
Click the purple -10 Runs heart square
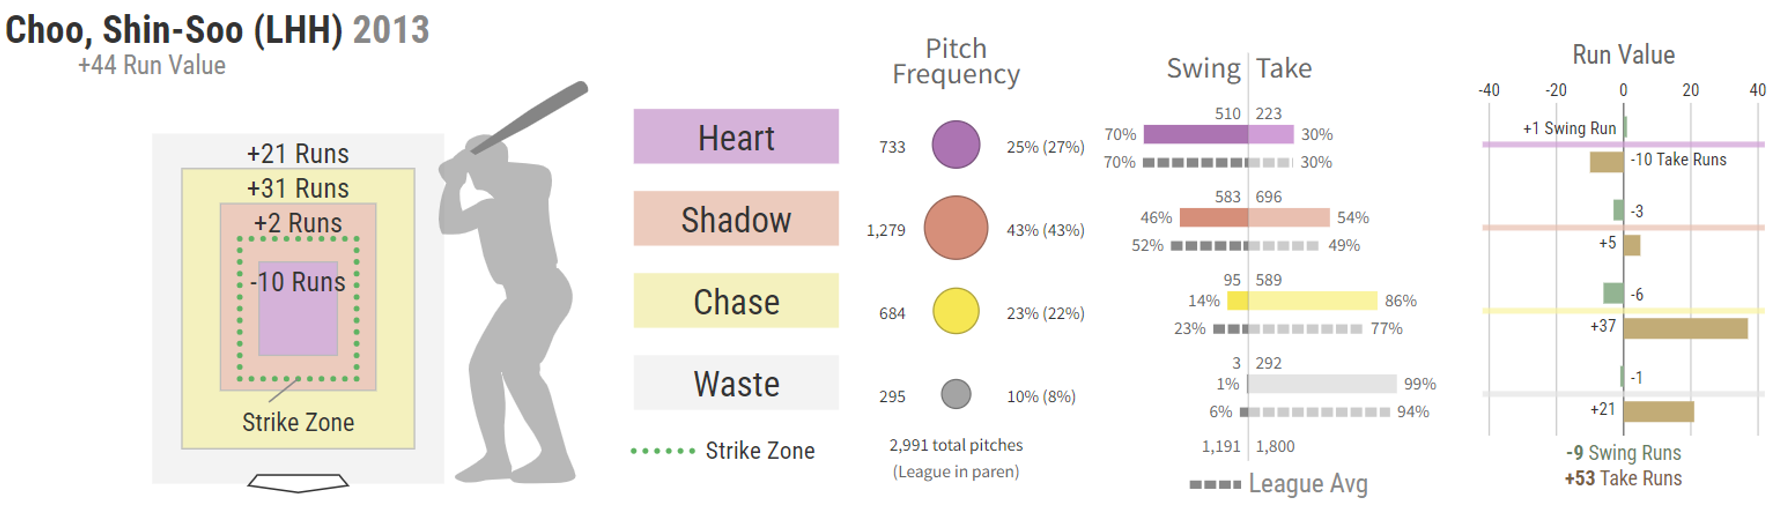tap(298, 310)
